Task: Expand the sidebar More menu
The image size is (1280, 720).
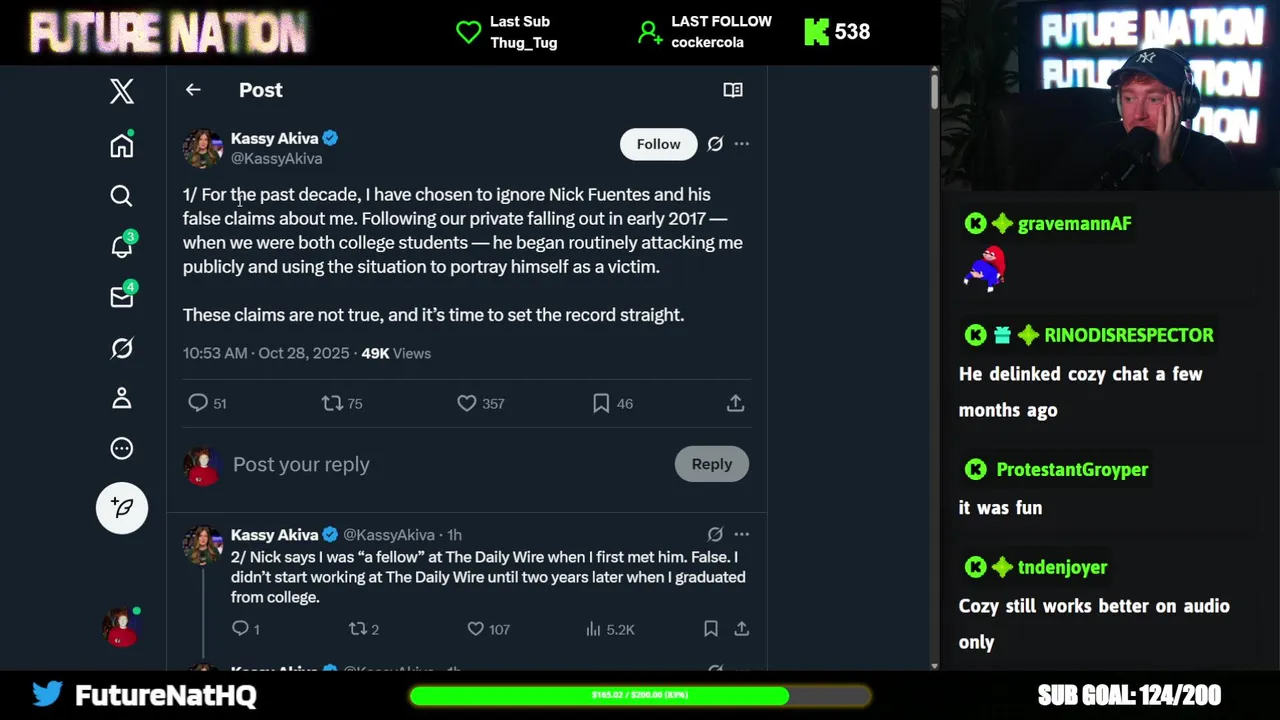Action: (x=122, y=449)
